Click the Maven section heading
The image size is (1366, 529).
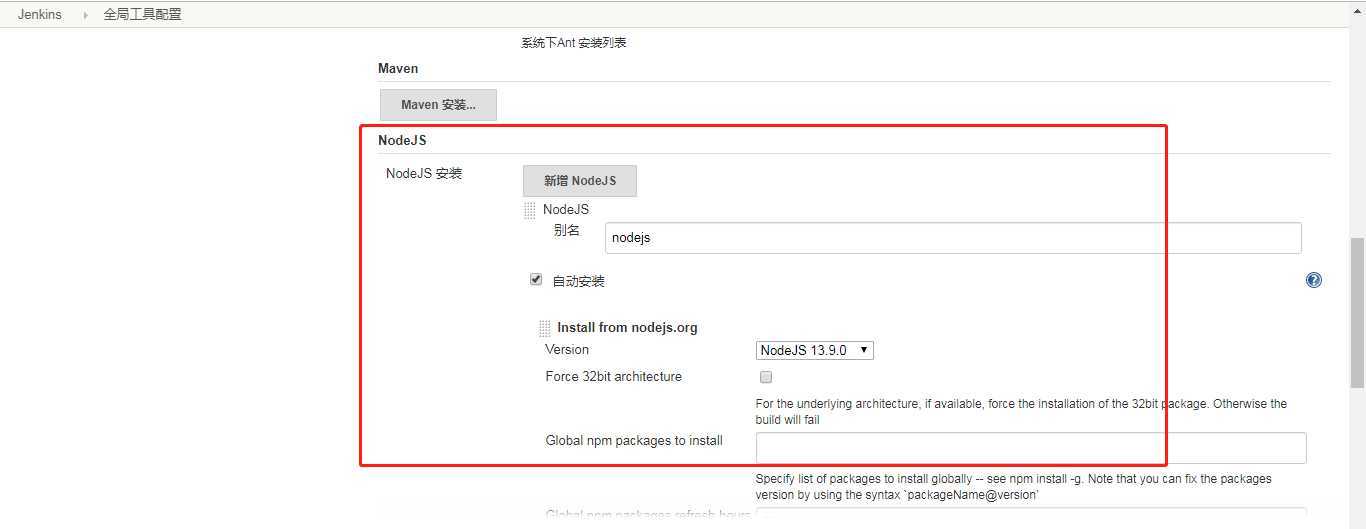tap(398, 68)
